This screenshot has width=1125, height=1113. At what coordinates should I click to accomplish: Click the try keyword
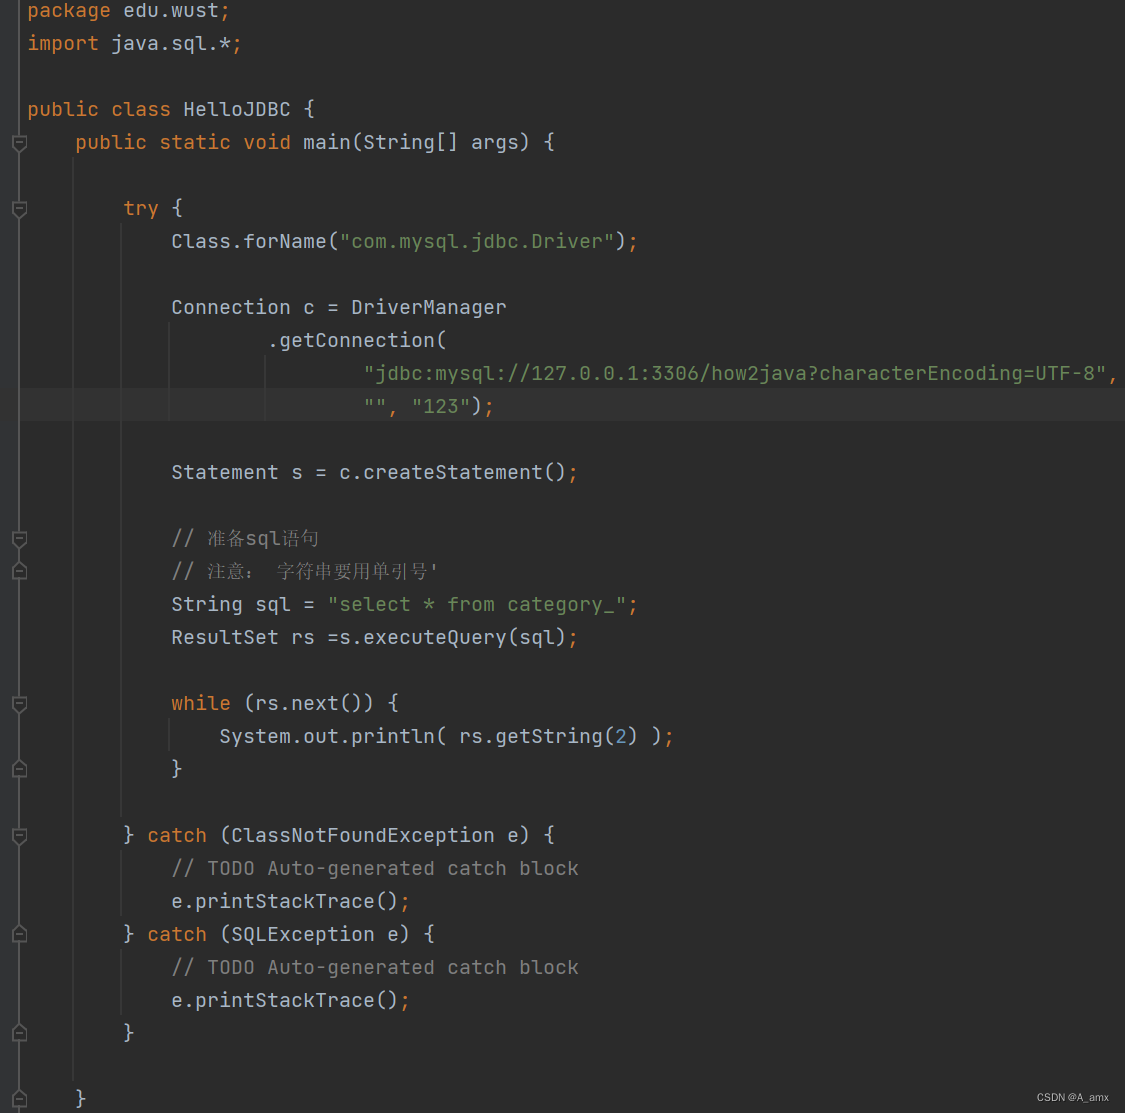pos(141,209)
